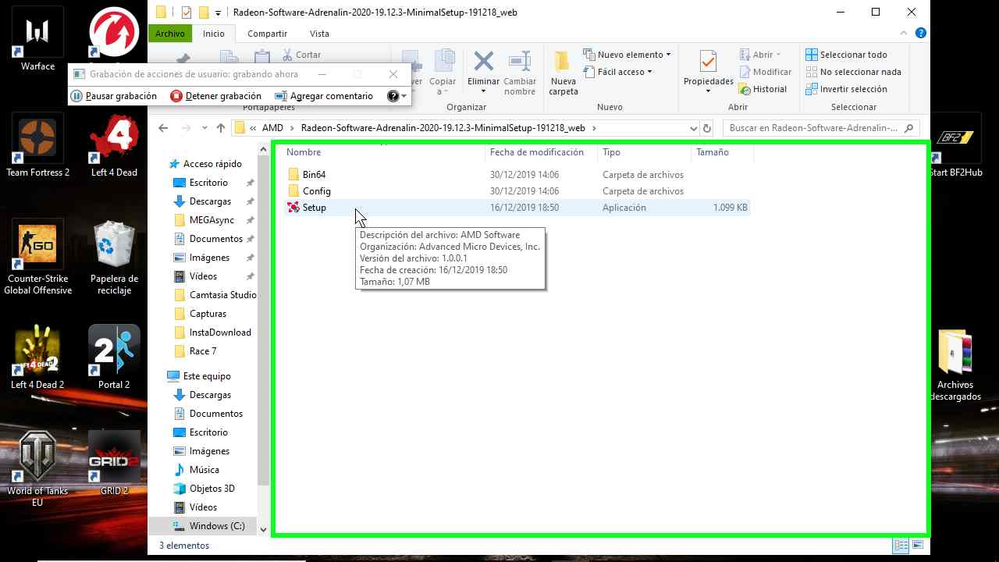999x562 pixels.
Task: Open the Archivos descargados desktop folder
Action: pyautogui.click(x=954, y=364)
